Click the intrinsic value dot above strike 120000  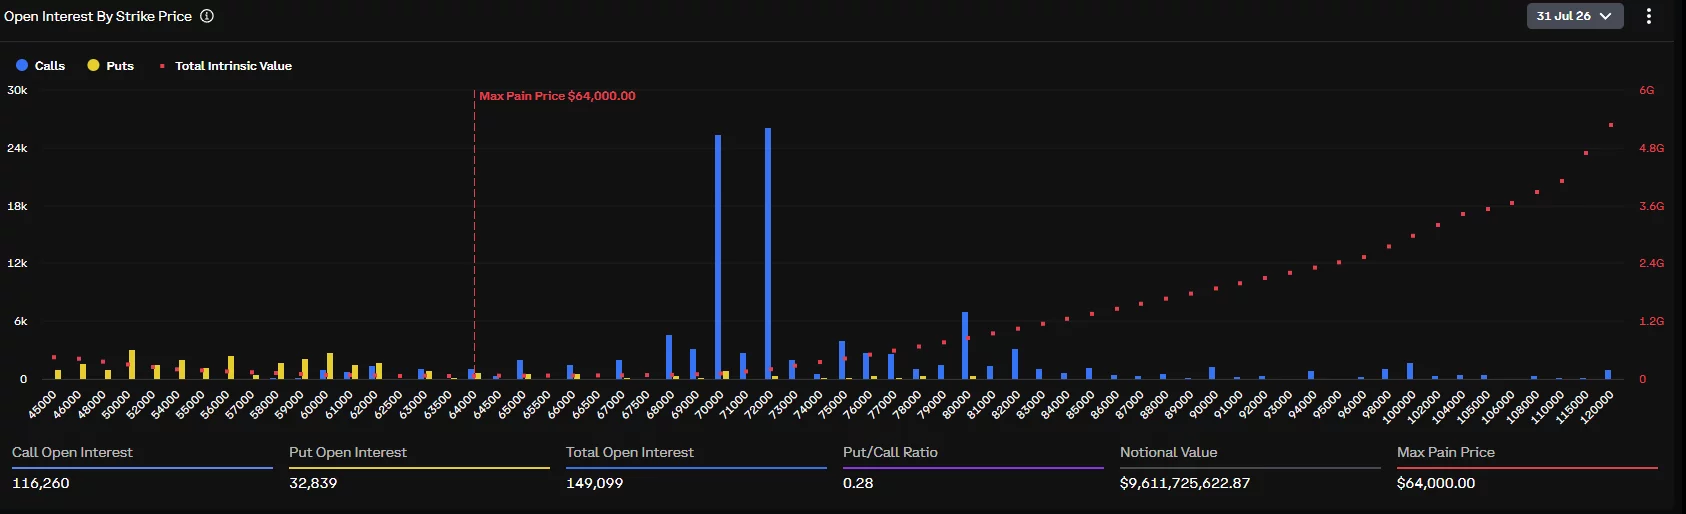click(x=1611, y=125)
